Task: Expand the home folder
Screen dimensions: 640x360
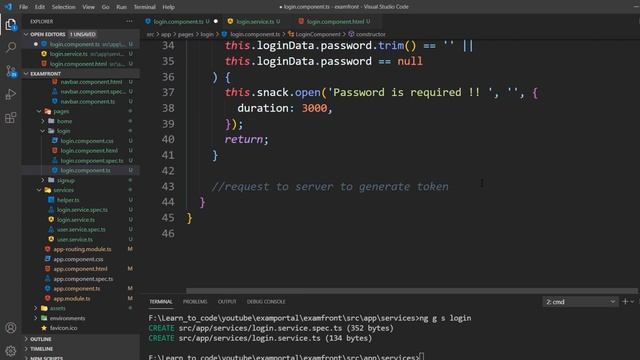Action: tap(43, 121)
